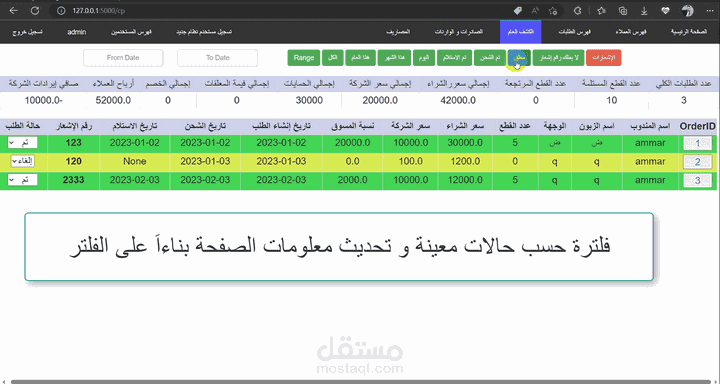Click the red الإشعارات button
This screenshot has width=720, height=384.
pos(603,57)
